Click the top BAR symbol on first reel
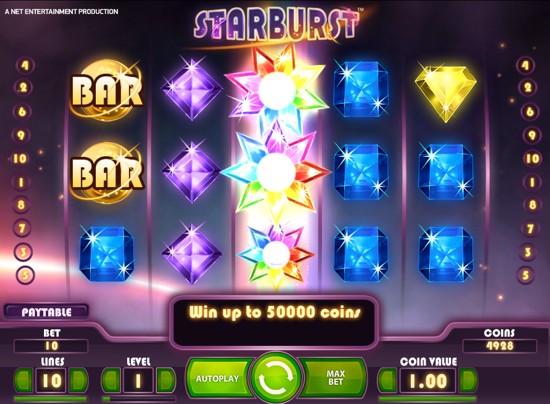550x404 pixels. tap(106, 90)
